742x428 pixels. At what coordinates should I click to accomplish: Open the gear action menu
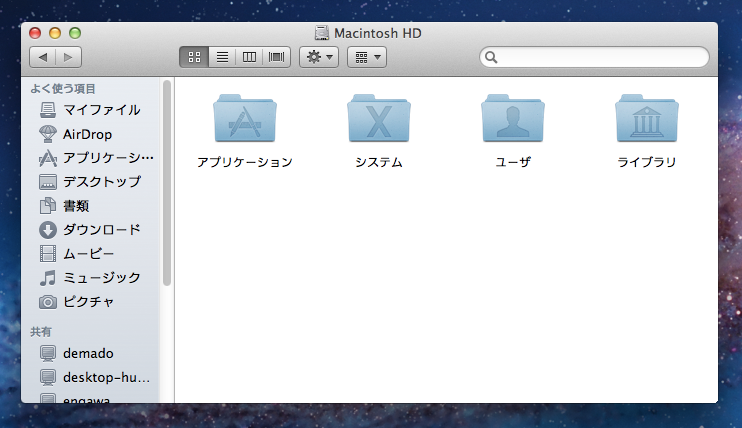(x=319, y=57)
